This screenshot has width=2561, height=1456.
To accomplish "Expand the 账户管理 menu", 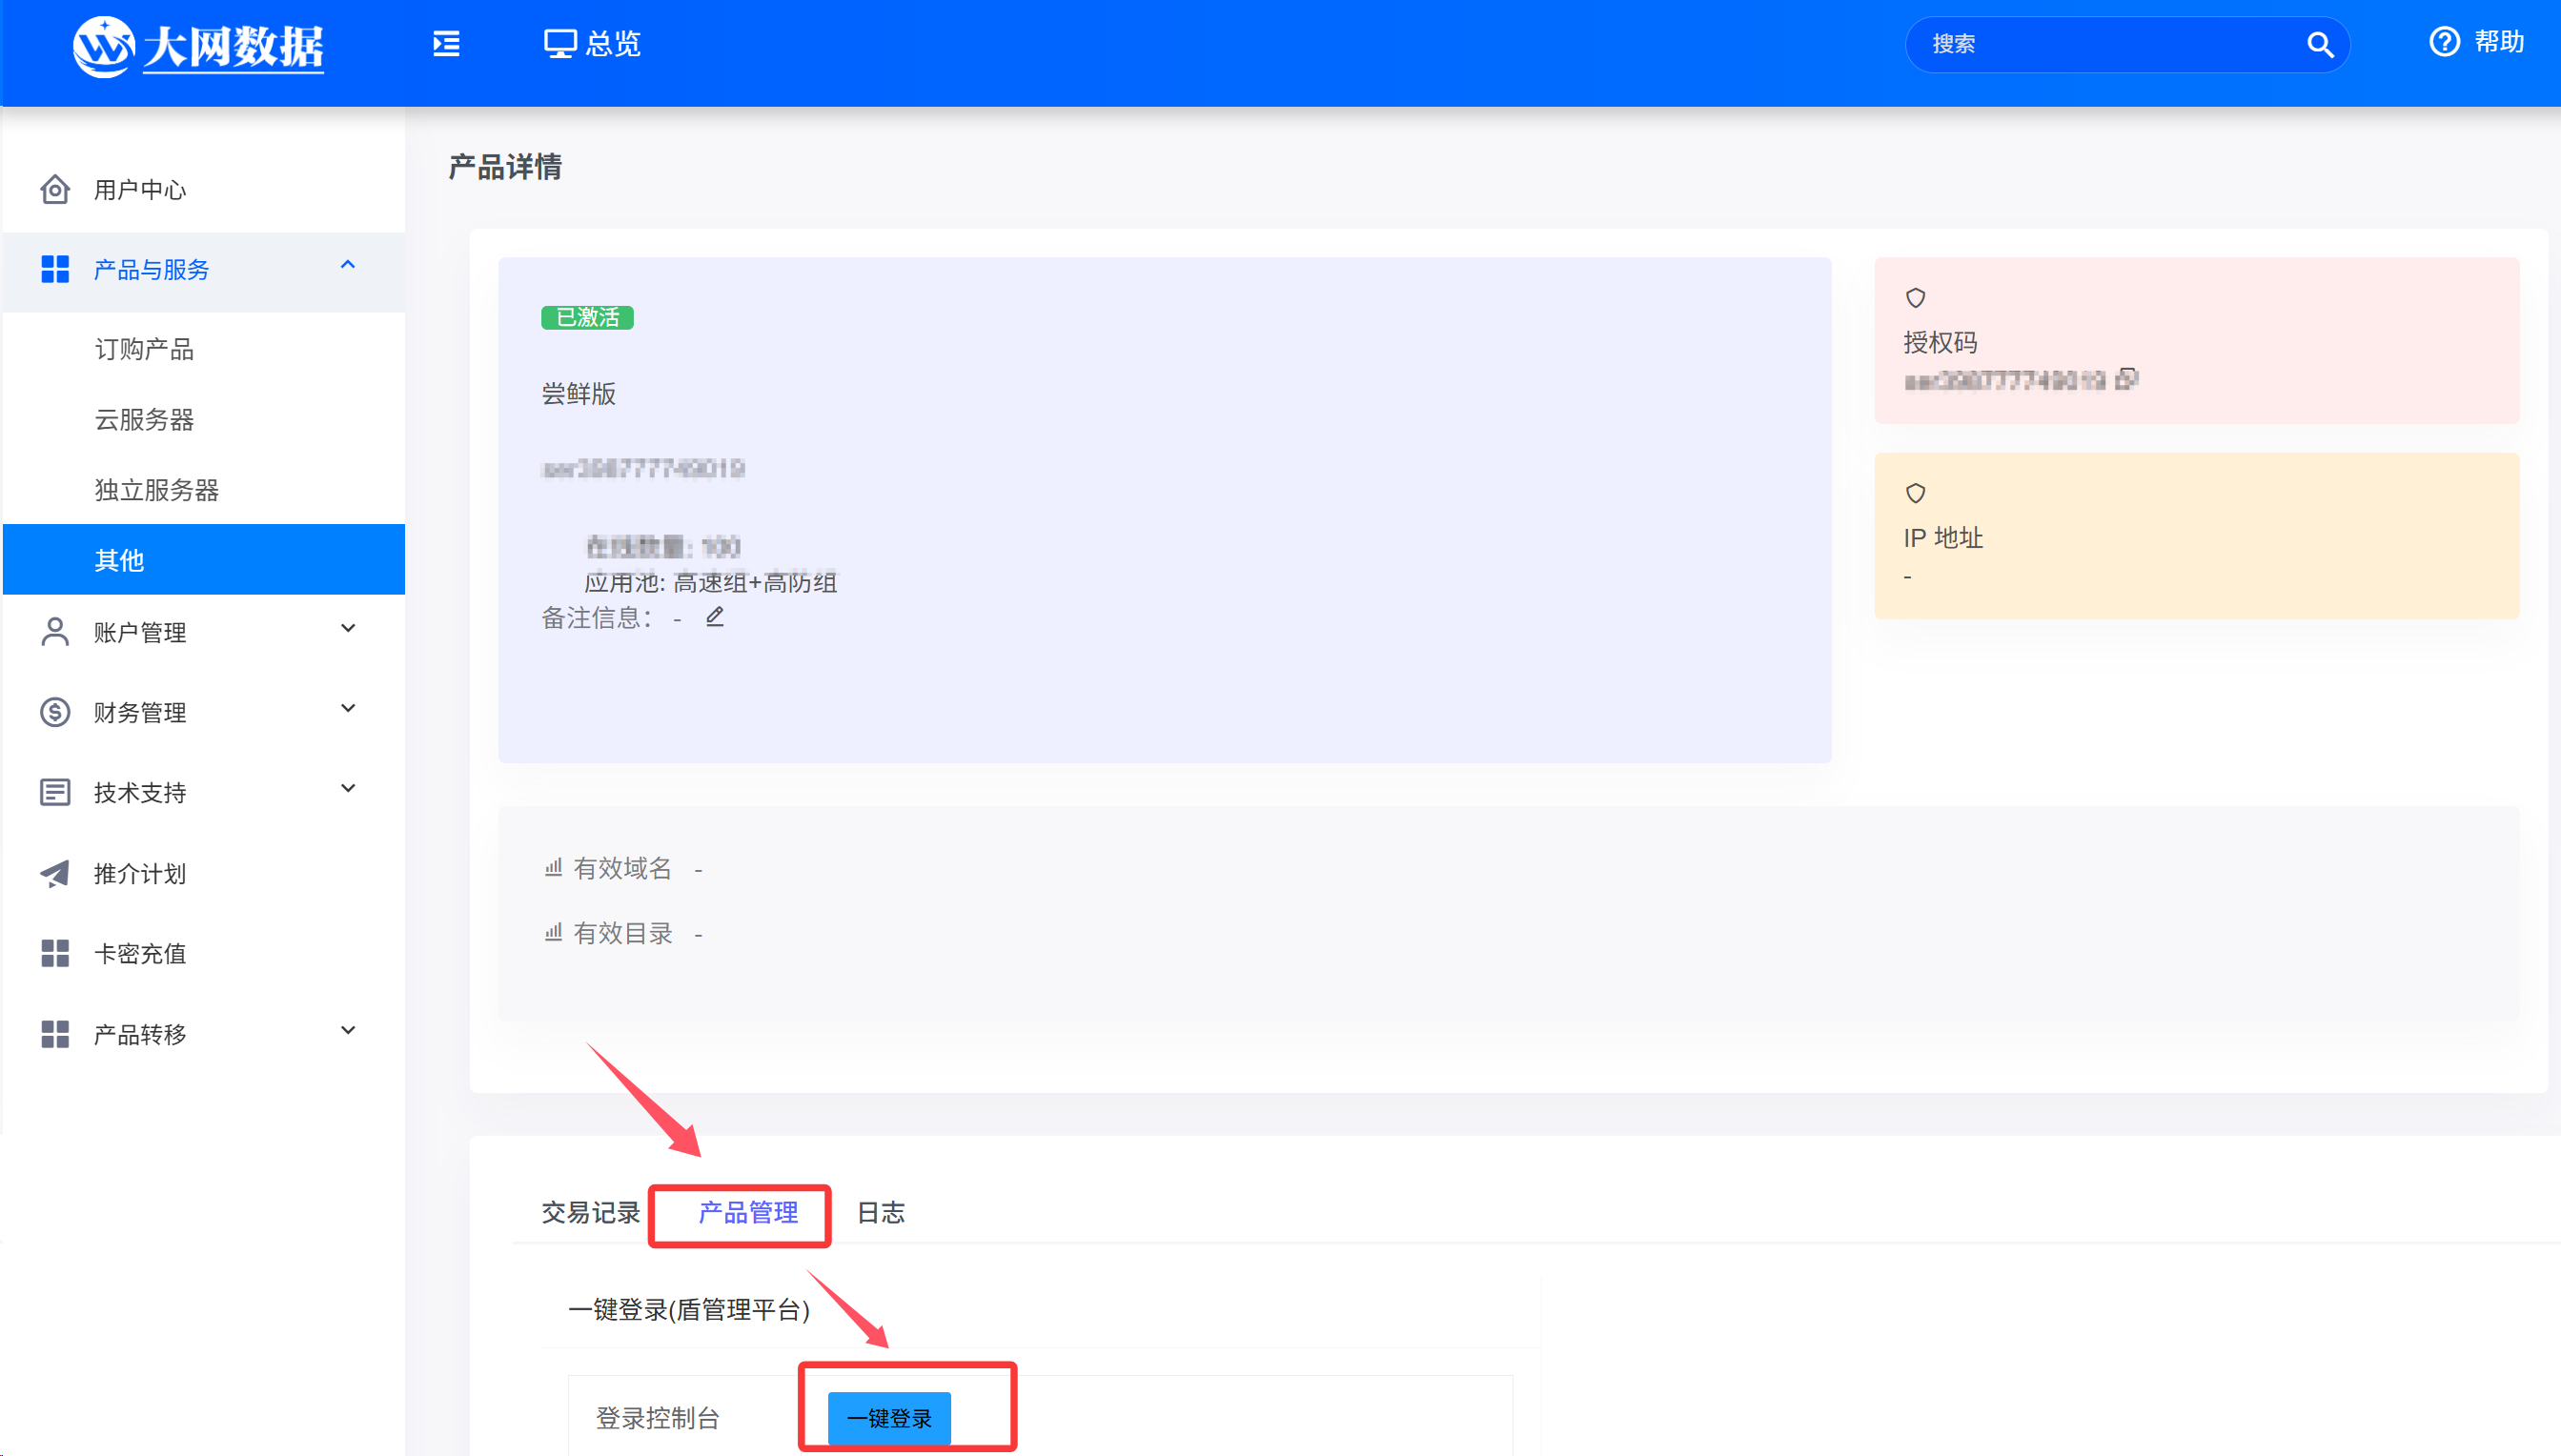I will (347, 629).
